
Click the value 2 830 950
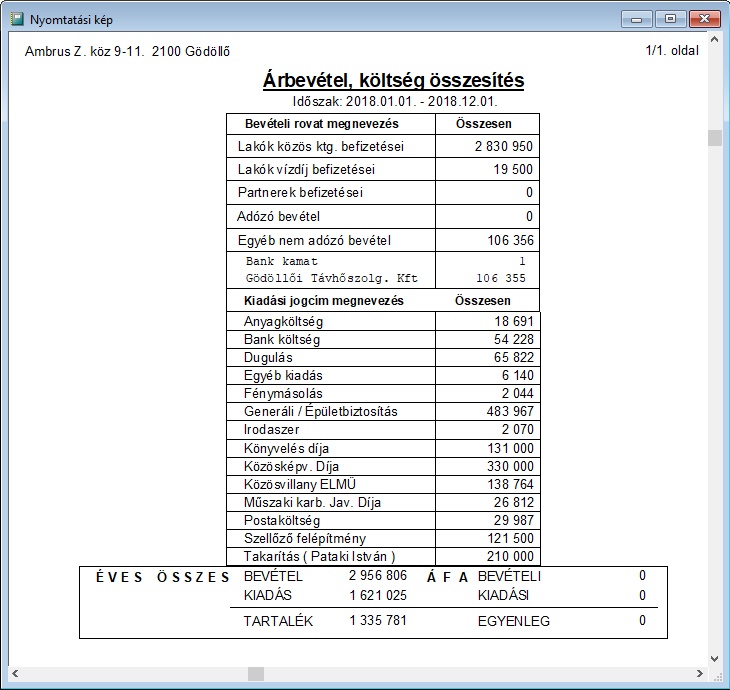point(503,146)
